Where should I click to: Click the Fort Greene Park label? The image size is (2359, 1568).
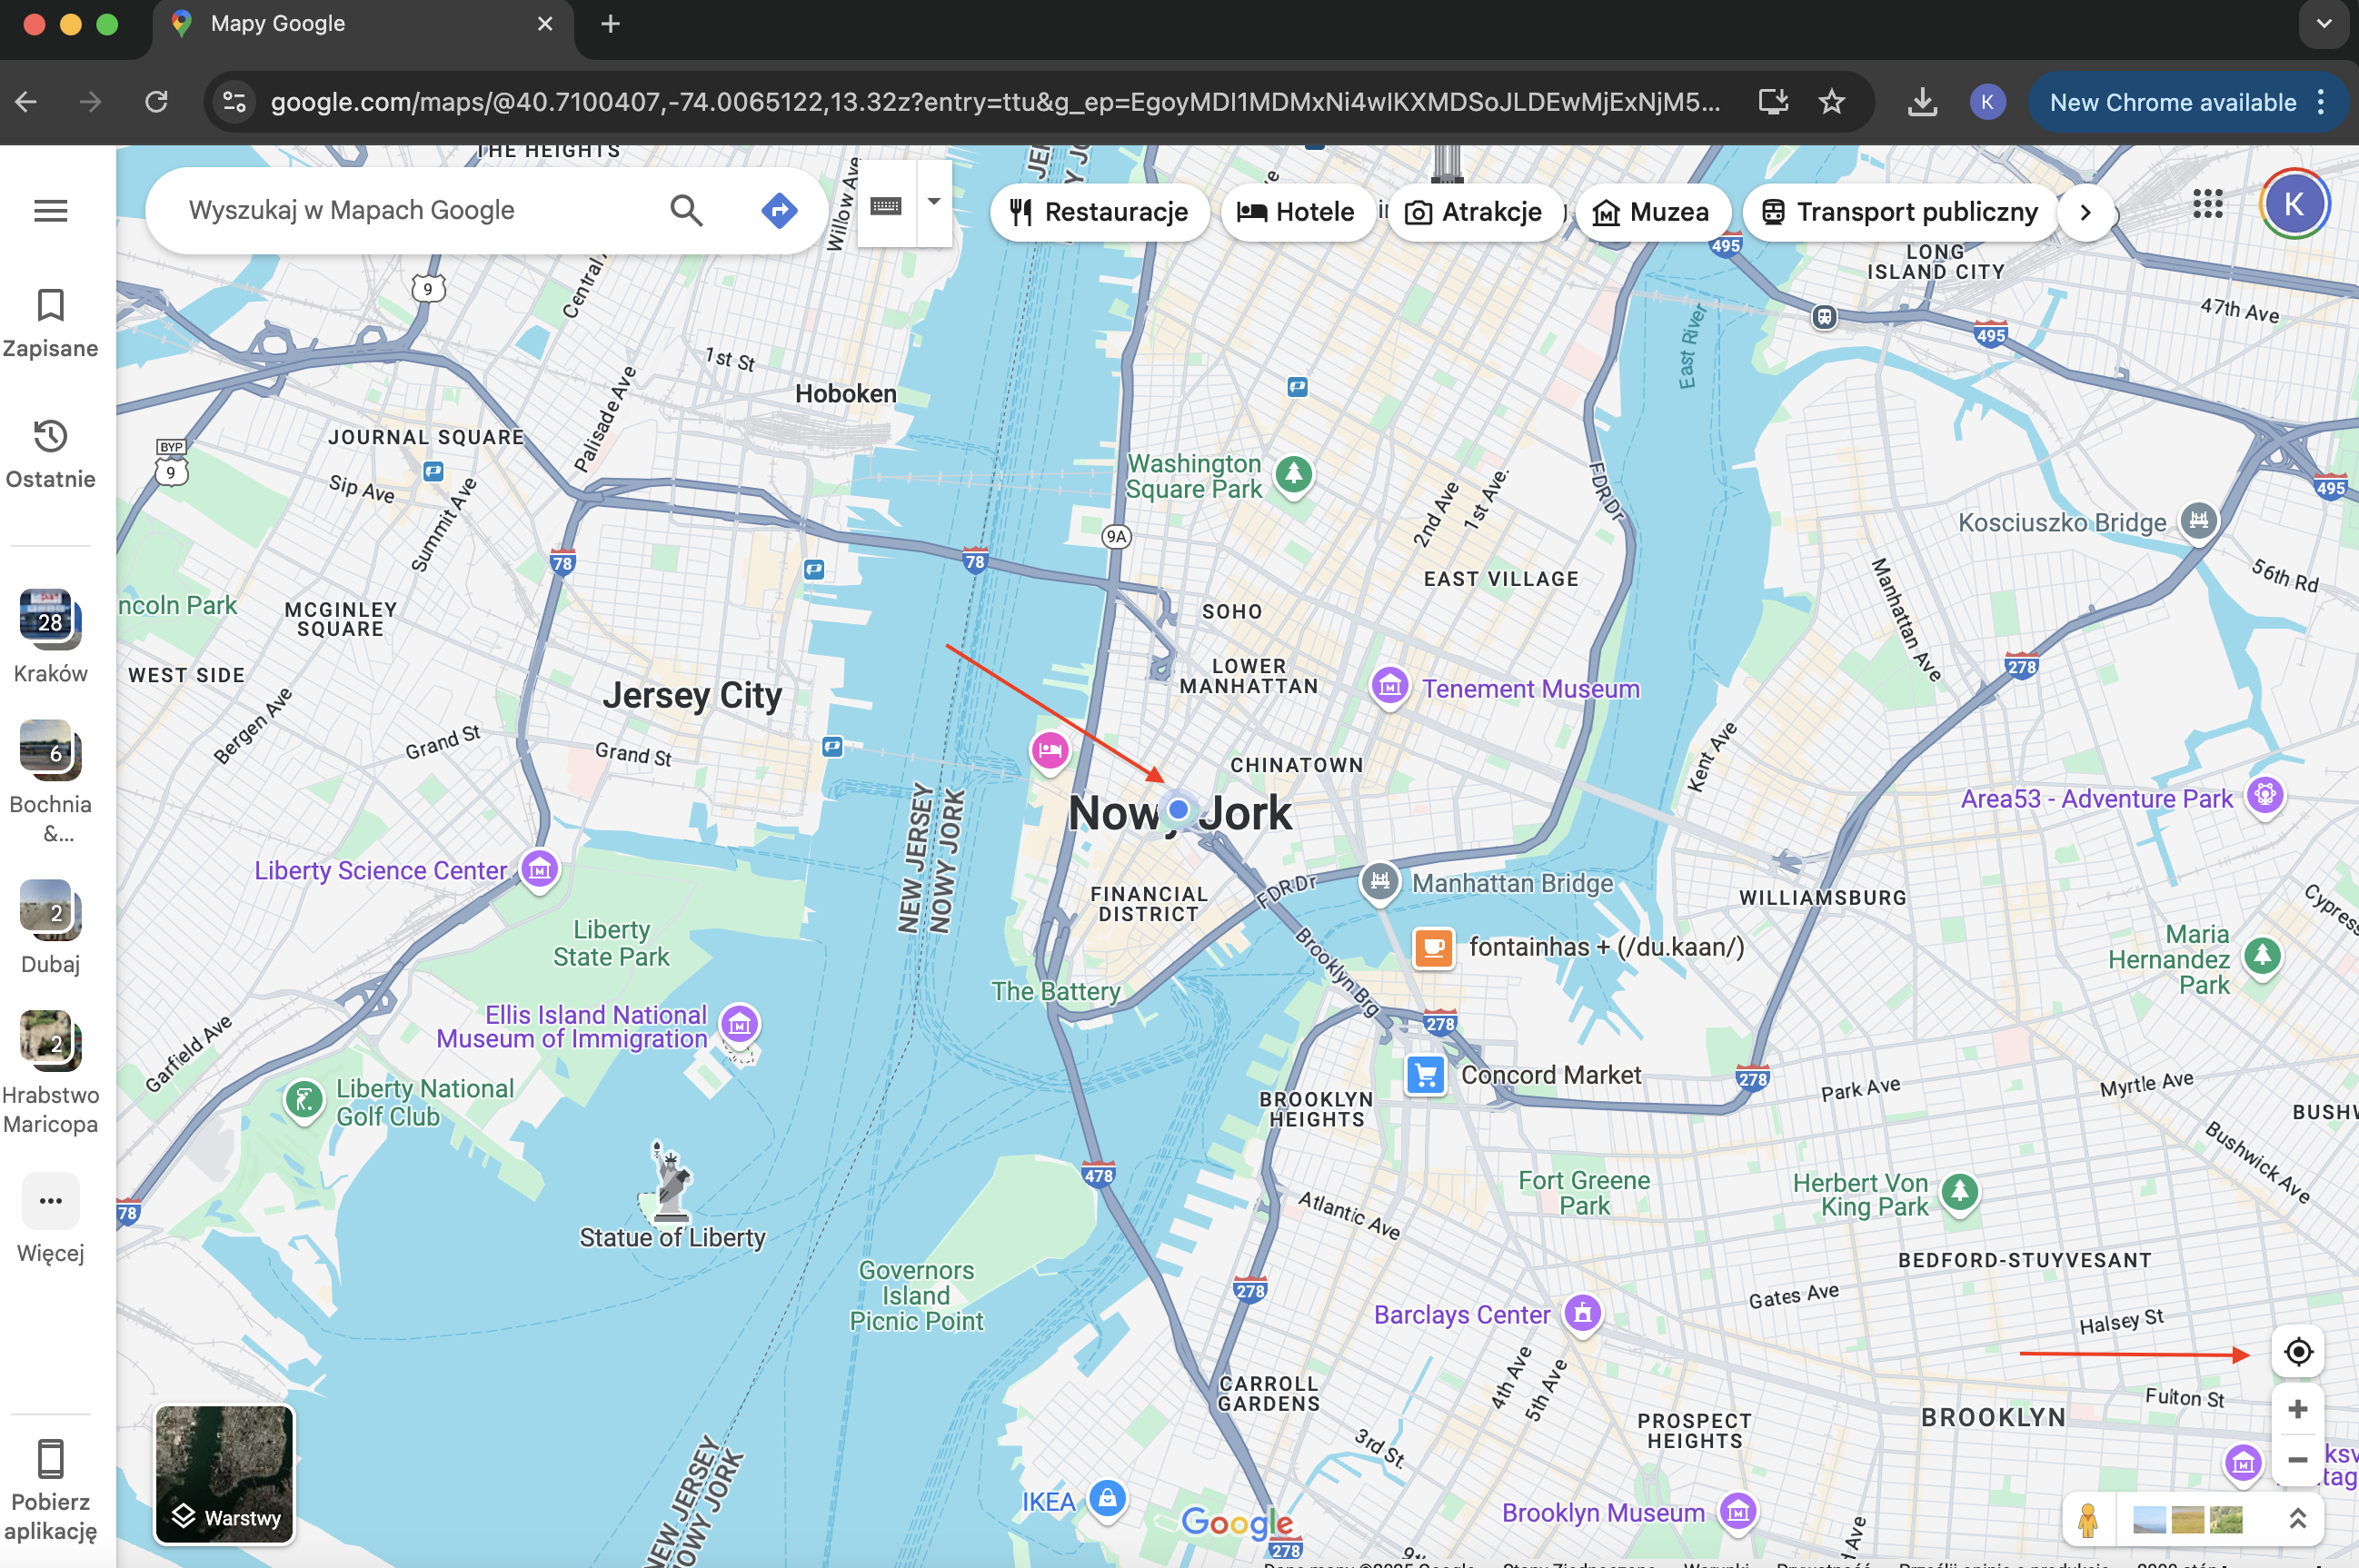coord(1584,1193)
